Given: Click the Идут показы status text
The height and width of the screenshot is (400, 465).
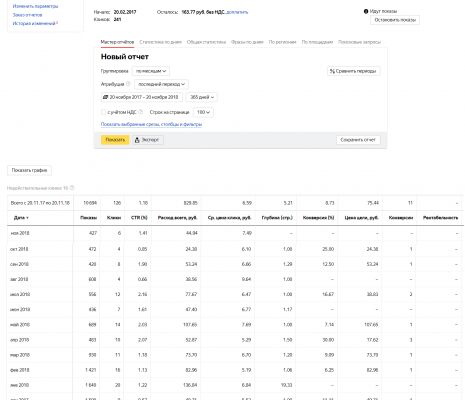Looking at the screenshot, I should pos(383,11).
